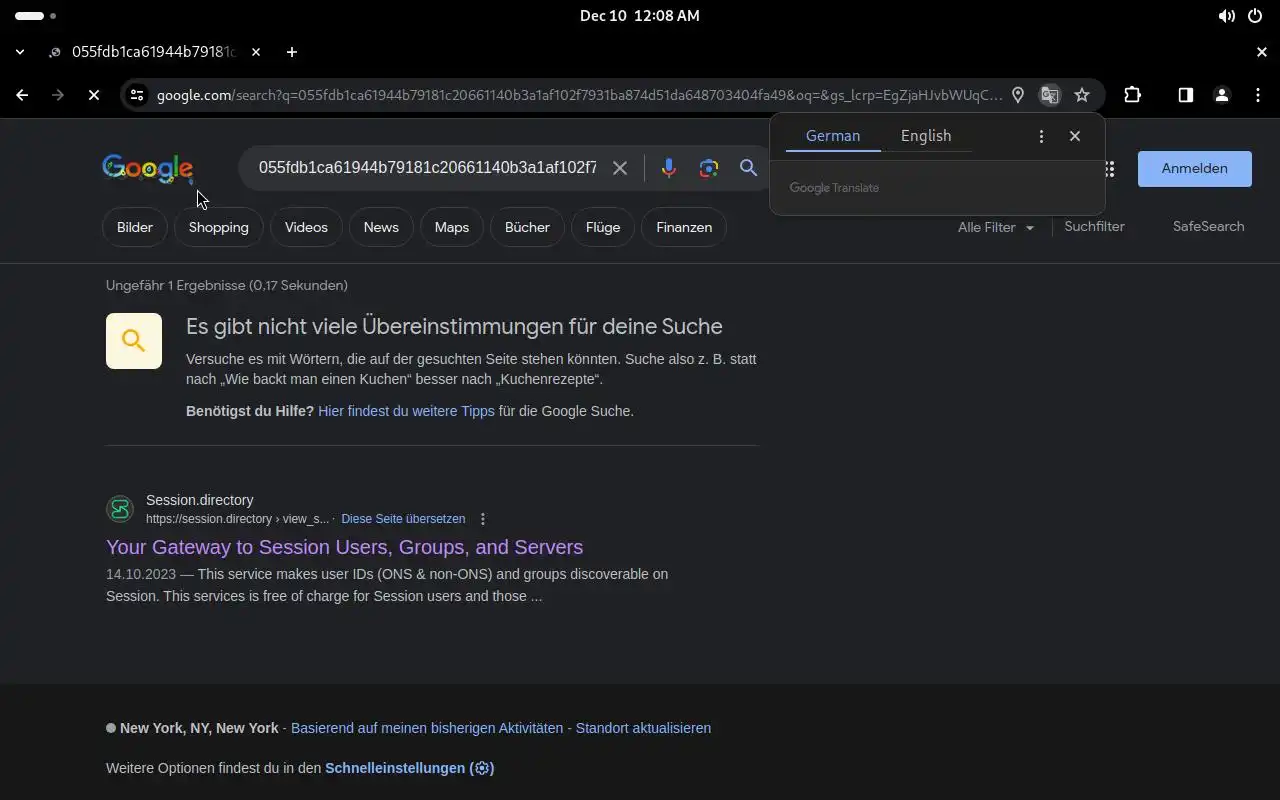Filter results by Finanzen
This screenshot has height=800, width=1280.
tap(684, 227)
